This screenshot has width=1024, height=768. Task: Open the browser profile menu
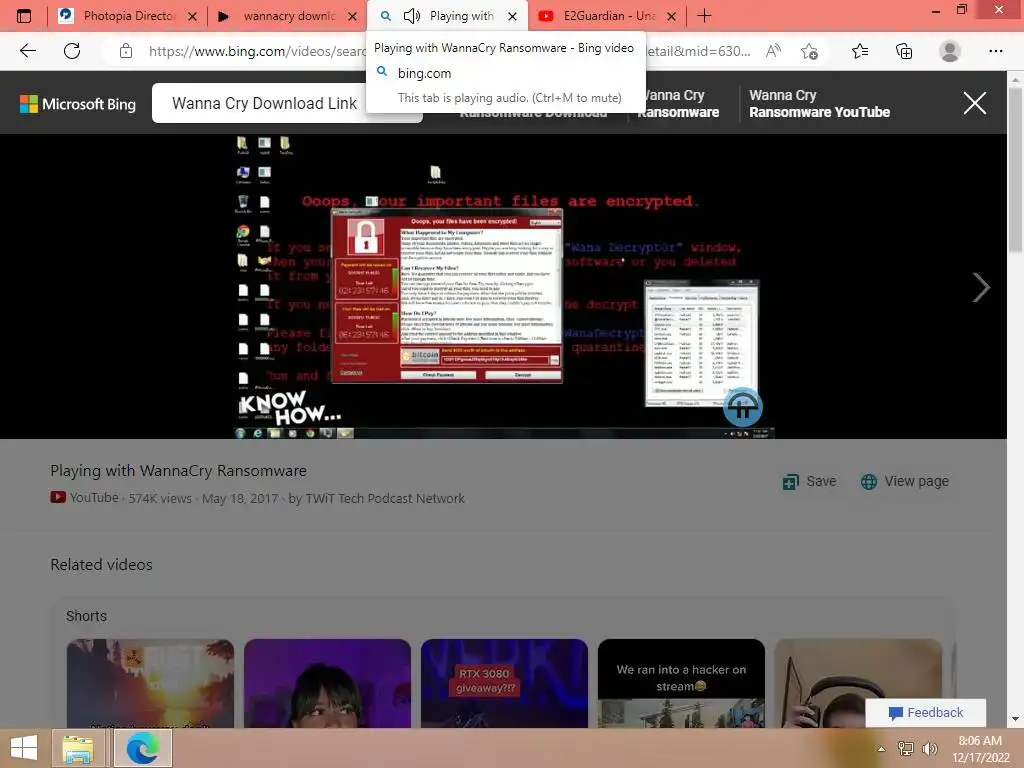[950, 51]
